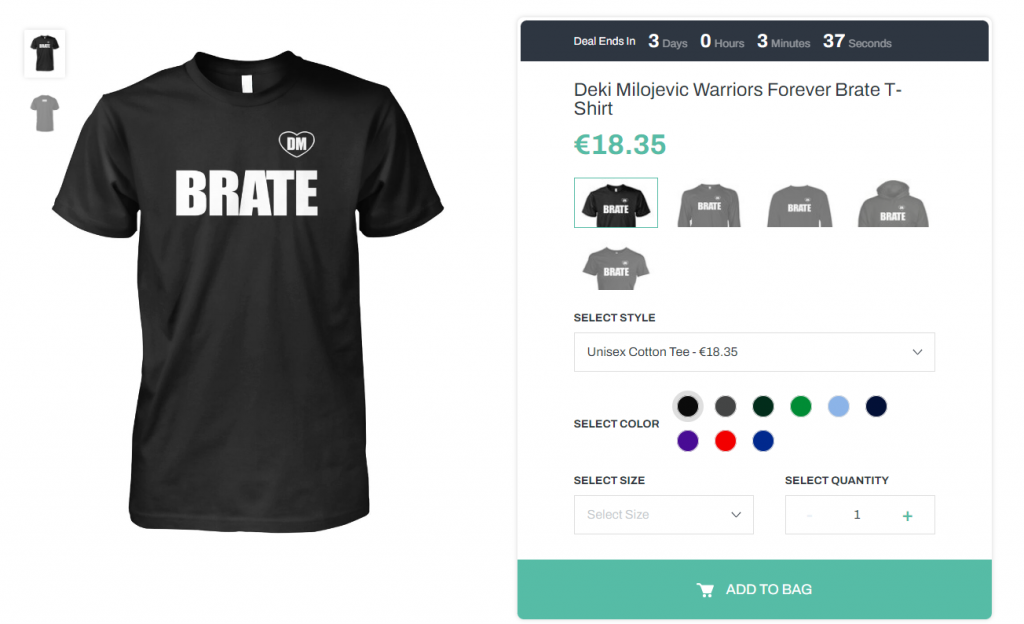Pick the bright green color swatch
This screenshot has width=1024, height=624.
click(x=800, y=406)
